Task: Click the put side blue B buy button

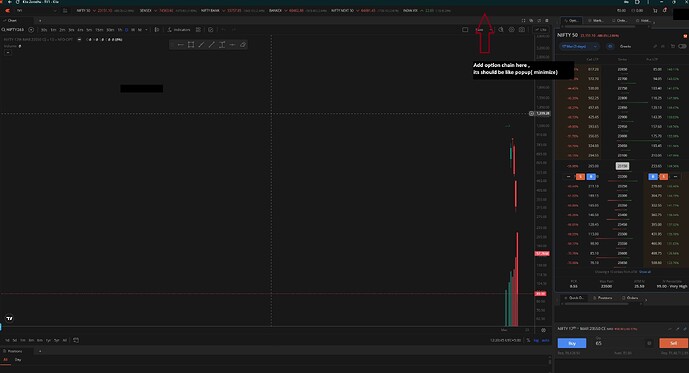Action: click(653, 177)
